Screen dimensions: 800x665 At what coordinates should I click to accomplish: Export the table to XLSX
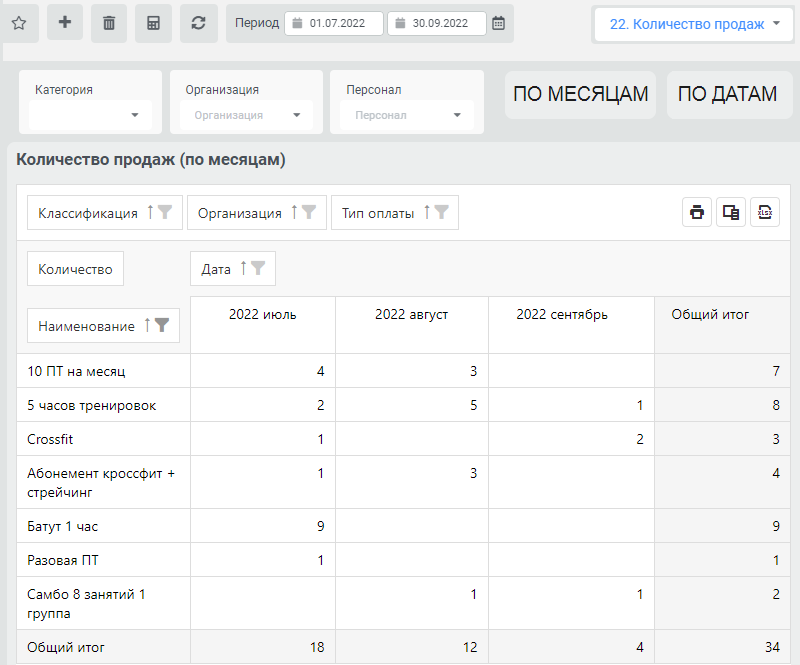tap(765, 212)
